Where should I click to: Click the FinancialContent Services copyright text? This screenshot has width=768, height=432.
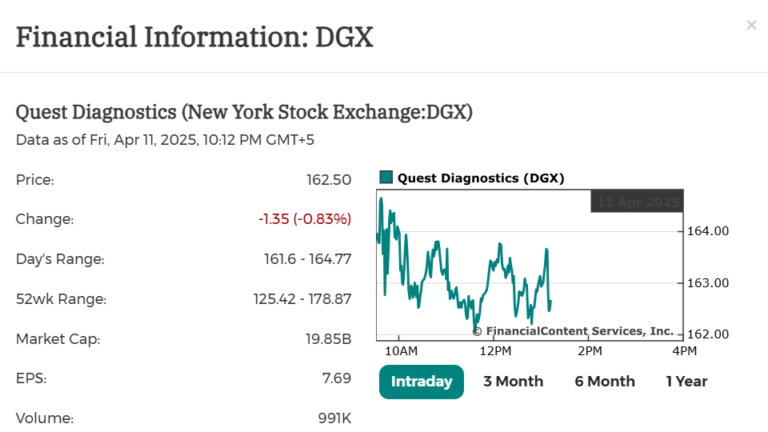coord(572,331)
